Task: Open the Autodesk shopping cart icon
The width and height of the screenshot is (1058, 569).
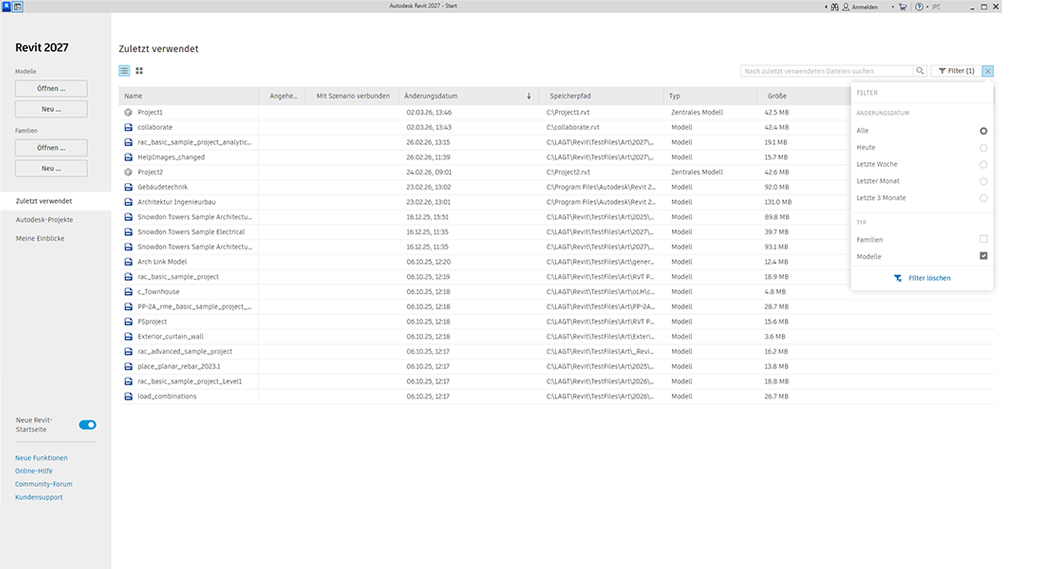Action: coord(903,7)
